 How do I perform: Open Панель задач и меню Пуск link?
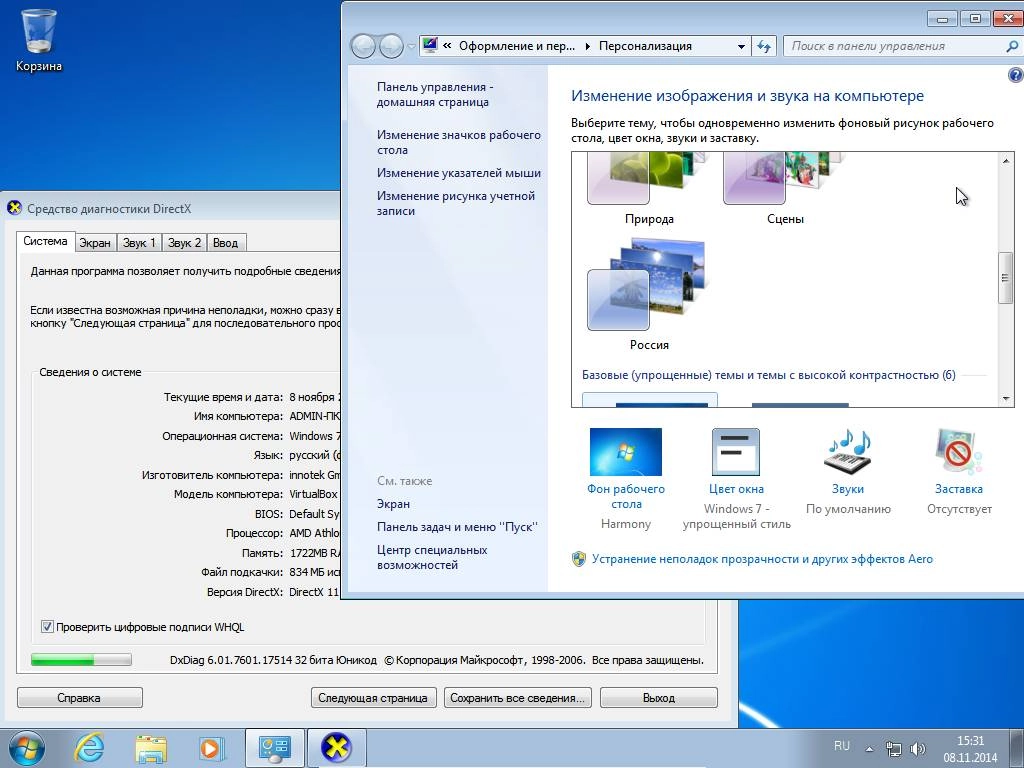point(457,527)
